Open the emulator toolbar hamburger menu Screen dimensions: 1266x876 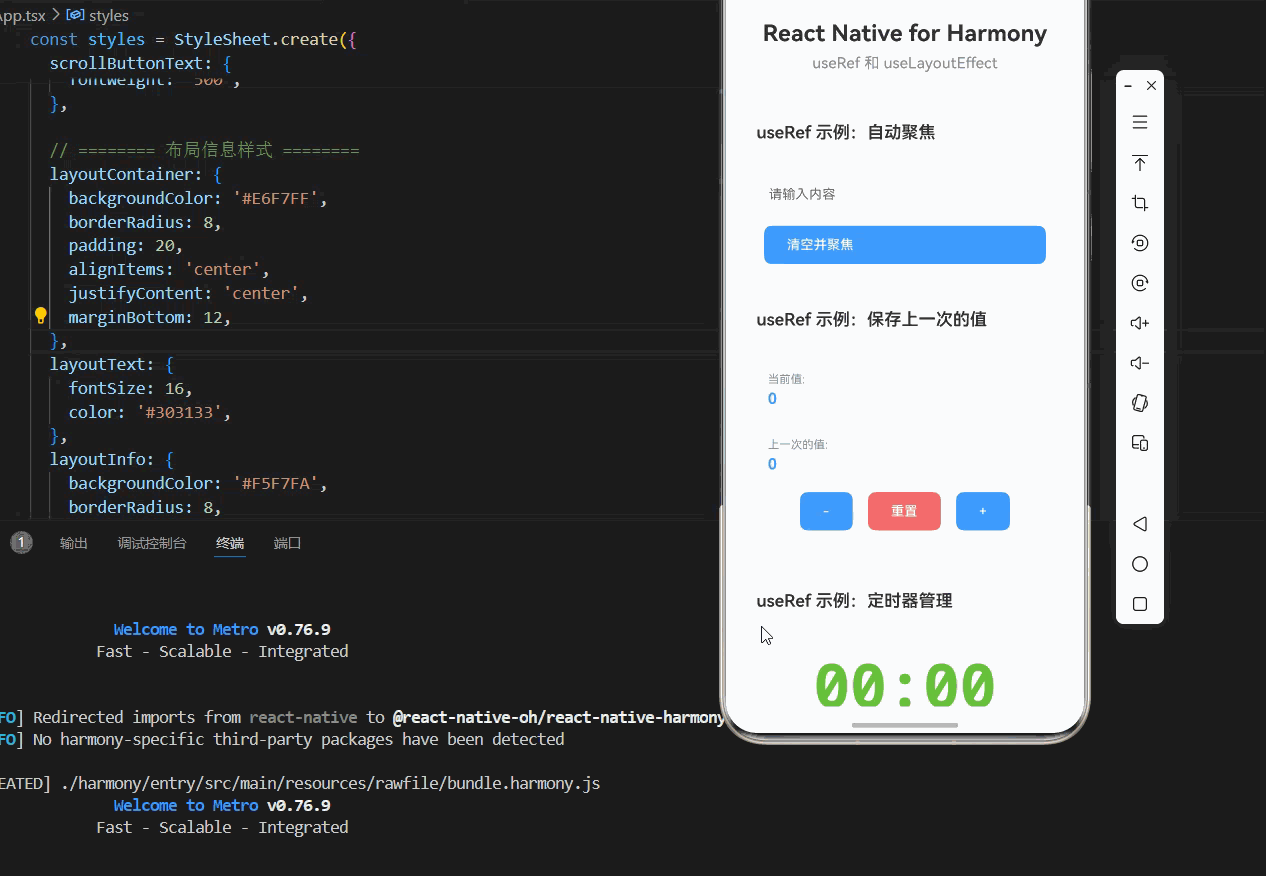[x=1139, y=123]
